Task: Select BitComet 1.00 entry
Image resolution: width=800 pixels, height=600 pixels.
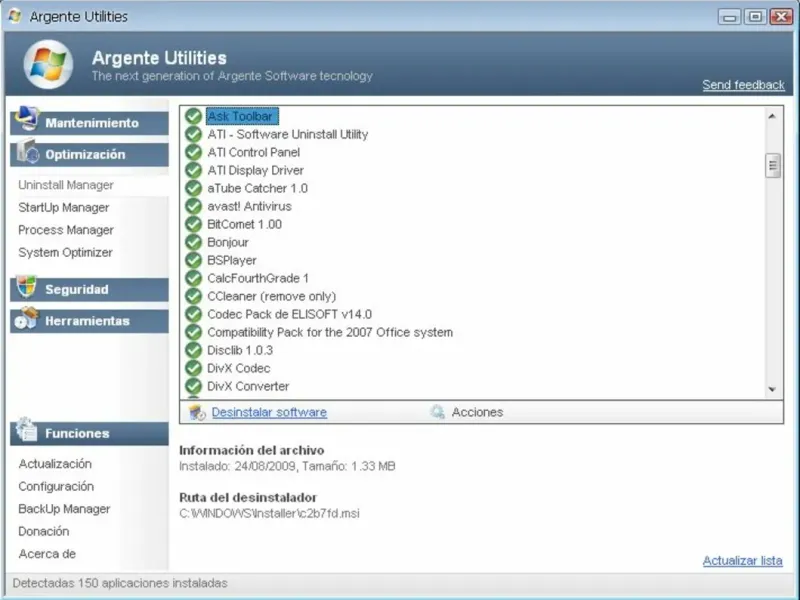Action: click(244, 224)
